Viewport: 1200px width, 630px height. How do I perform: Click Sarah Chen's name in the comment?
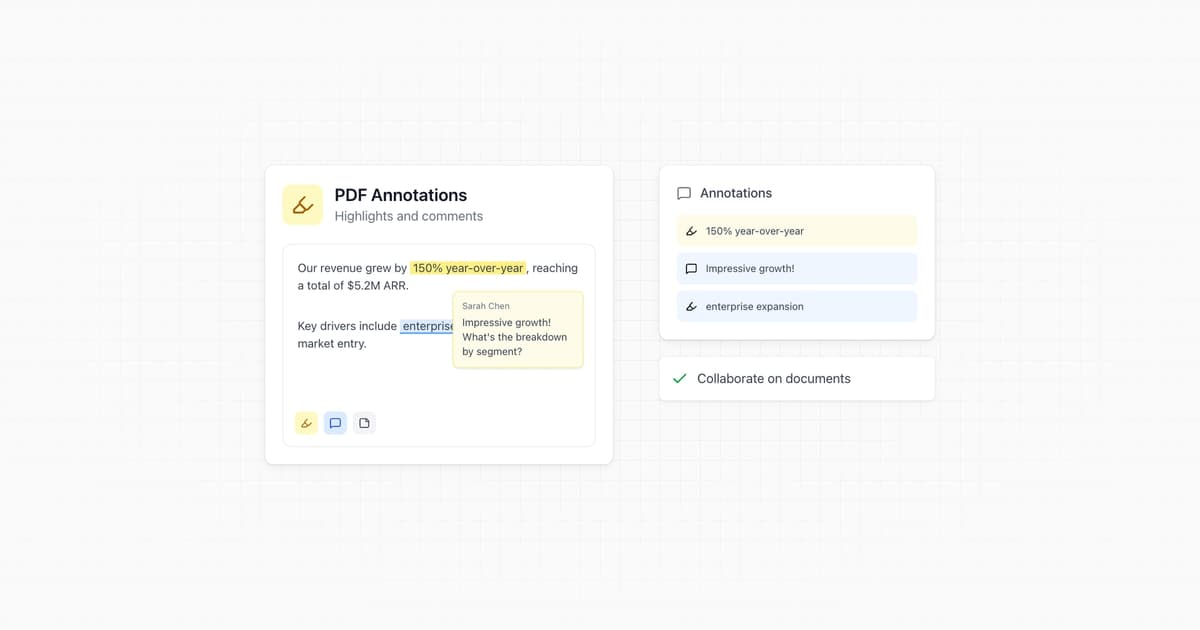(x=485, y=305)
